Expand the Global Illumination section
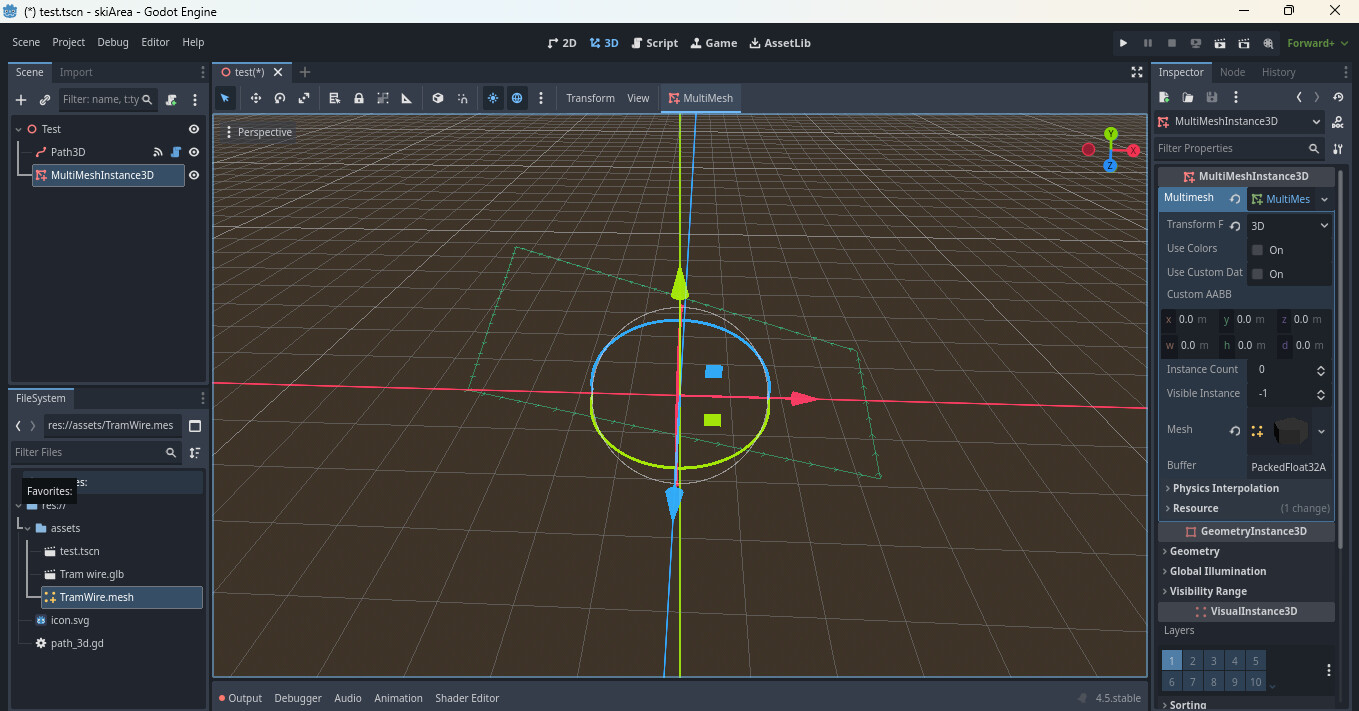Viewport: 1359px width, 711px height. (x=1217, y=571)
